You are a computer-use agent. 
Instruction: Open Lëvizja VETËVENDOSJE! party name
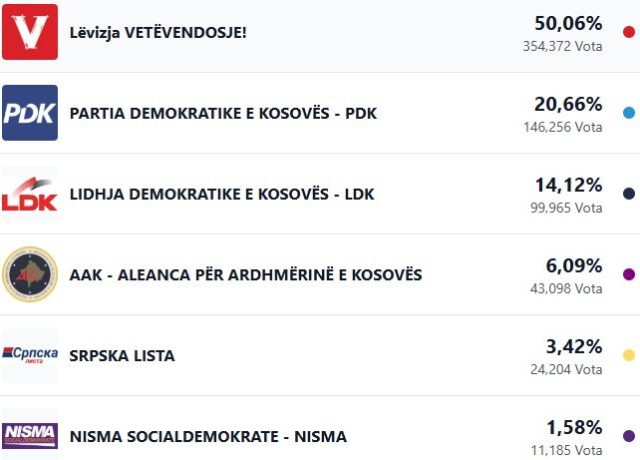[158, 32]
